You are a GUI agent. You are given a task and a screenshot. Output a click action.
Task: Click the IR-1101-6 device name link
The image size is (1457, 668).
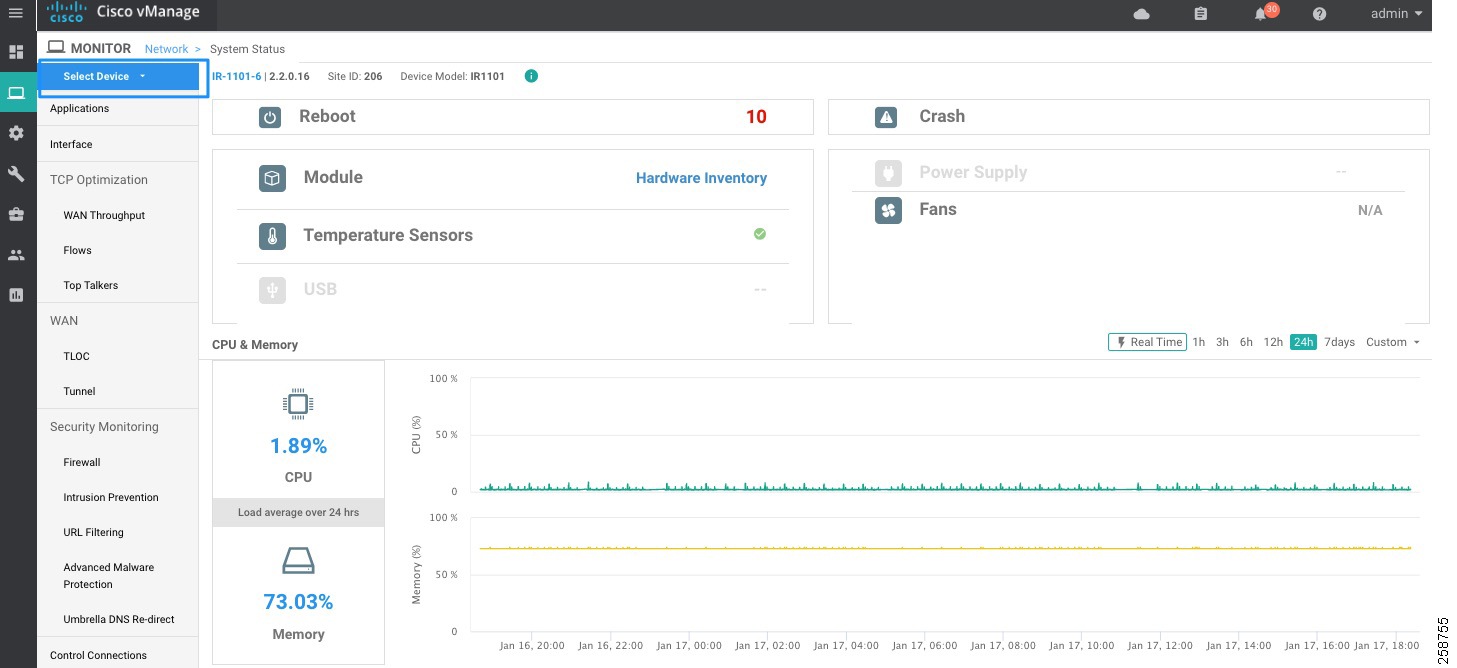(237, 76)
